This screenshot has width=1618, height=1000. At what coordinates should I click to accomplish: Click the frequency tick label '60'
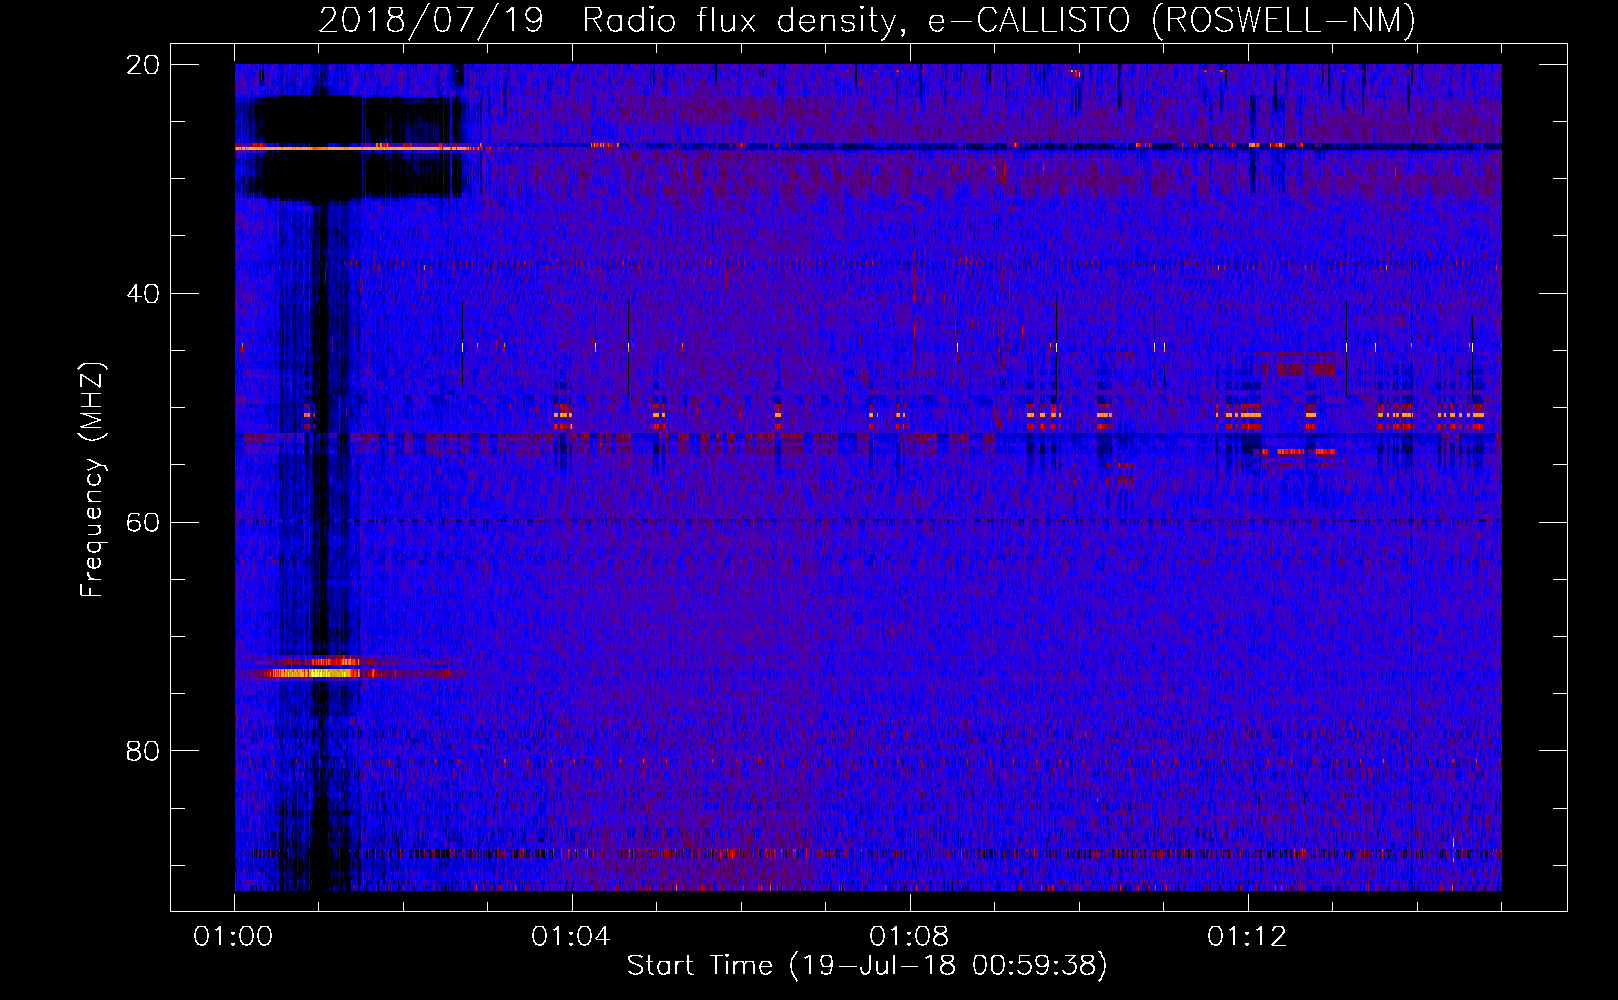click(143, 523)
